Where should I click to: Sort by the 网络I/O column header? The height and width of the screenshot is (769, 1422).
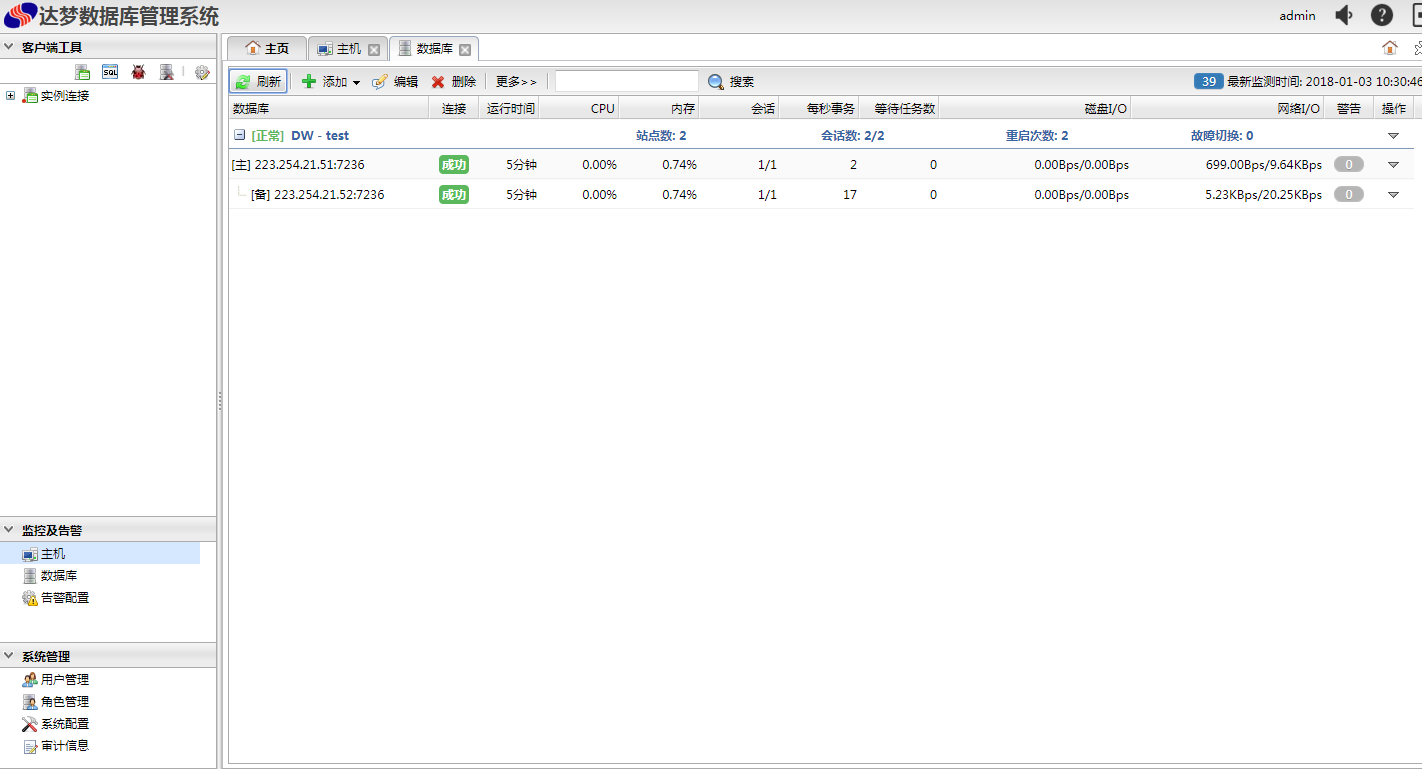[1228, 108]
